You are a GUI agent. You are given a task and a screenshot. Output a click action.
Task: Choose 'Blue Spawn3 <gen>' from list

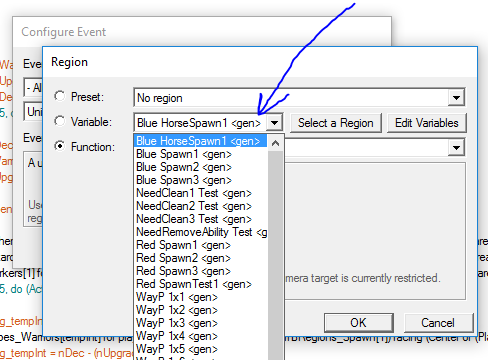coord(200,180)
